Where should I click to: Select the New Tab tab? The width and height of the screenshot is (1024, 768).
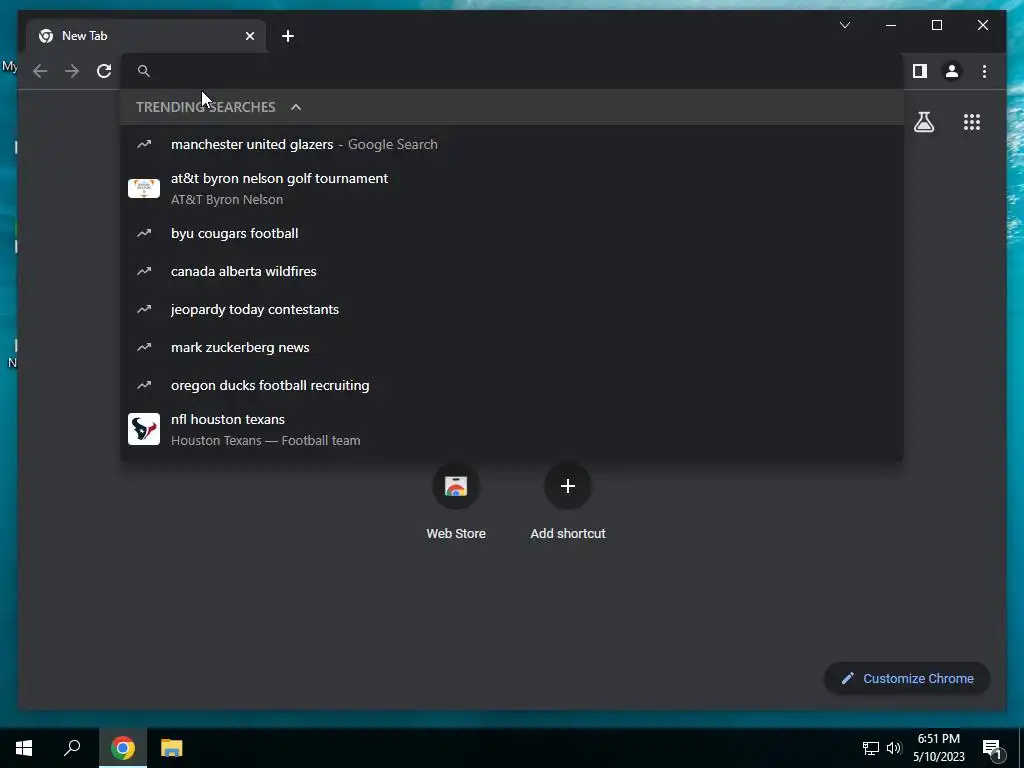pos(146,36)
